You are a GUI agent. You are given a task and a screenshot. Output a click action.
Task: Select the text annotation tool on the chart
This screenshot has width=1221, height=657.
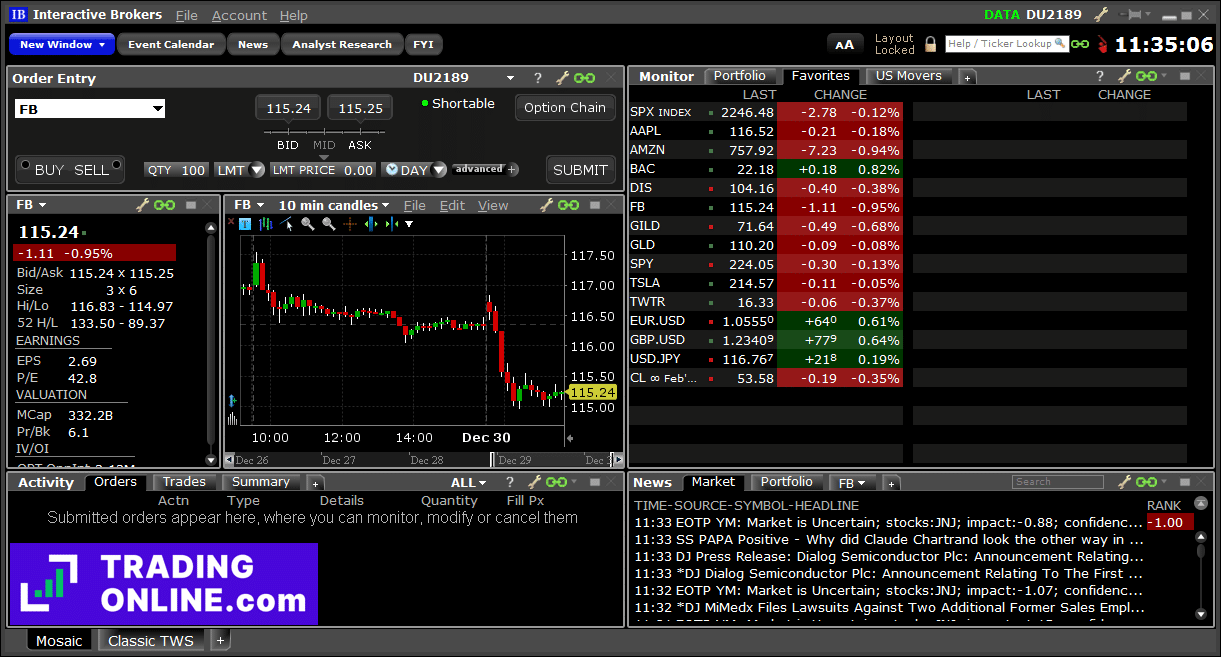tap(245, 223)
